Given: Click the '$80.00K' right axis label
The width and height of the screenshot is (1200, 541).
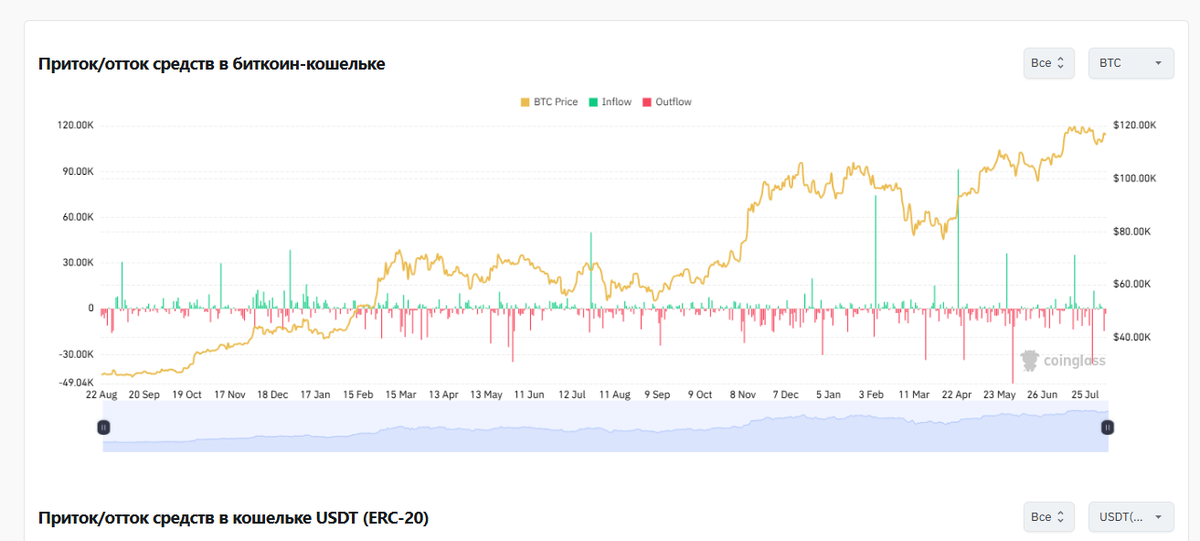Looking at the screenshot, I should coord(1132,231).
